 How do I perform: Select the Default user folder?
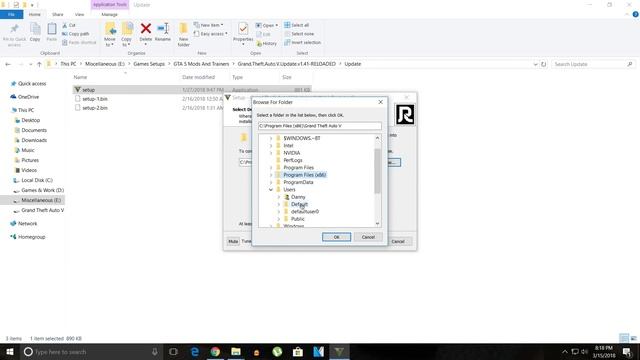click(x=299, y=204)
